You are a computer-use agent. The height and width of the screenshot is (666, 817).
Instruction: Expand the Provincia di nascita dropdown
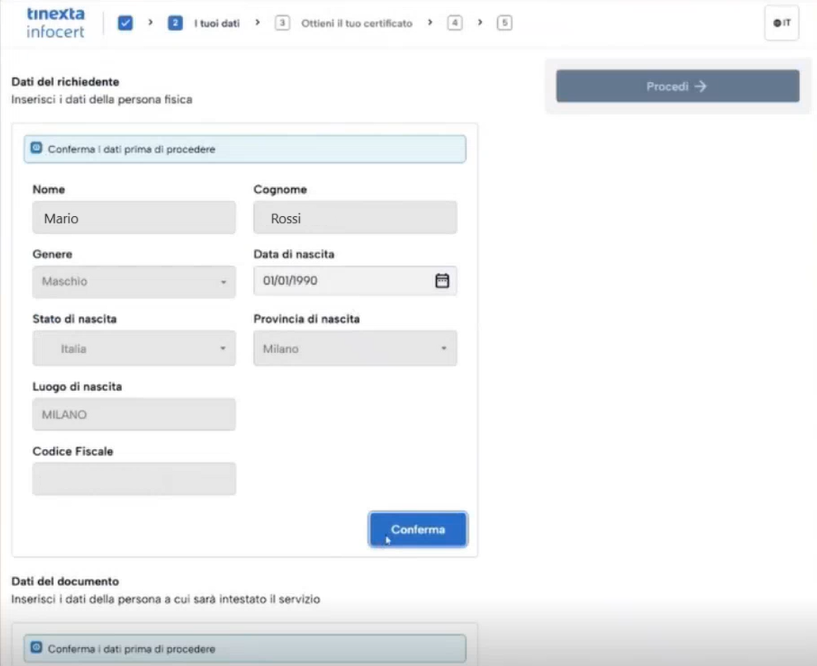[x=355, y=349]
